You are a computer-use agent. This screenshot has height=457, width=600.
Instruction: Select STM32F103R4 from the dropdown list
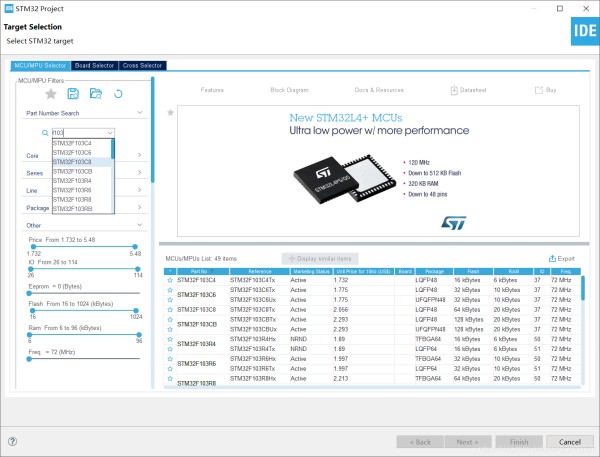click(82, 181)
